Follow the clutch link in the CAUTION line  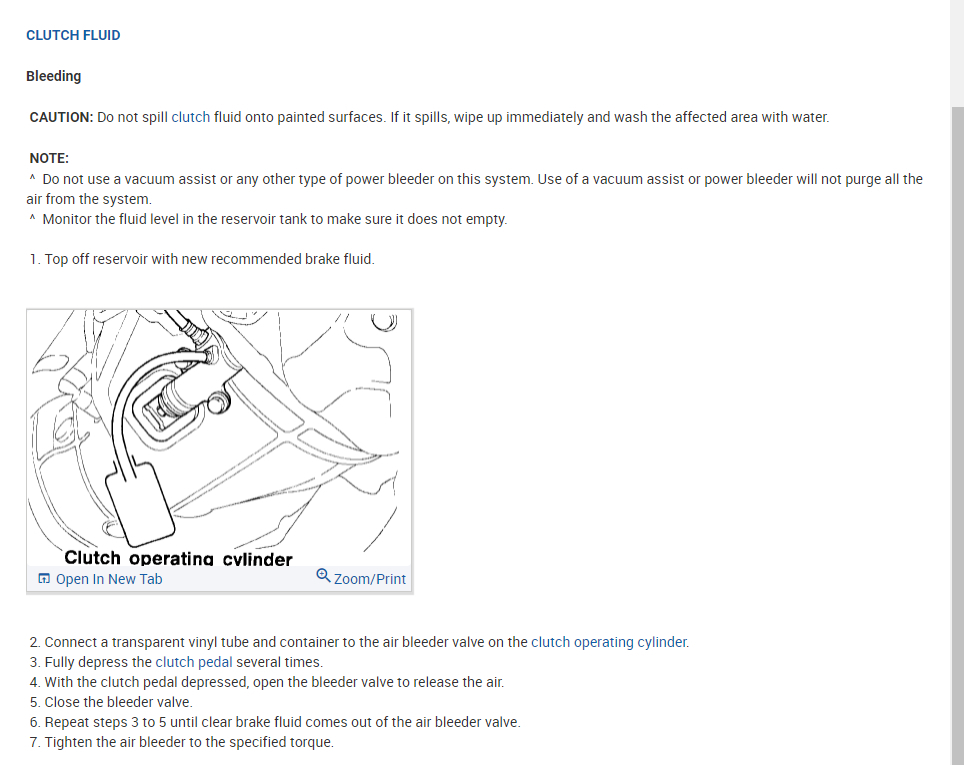pyautogui.click(x=191, y=117)
